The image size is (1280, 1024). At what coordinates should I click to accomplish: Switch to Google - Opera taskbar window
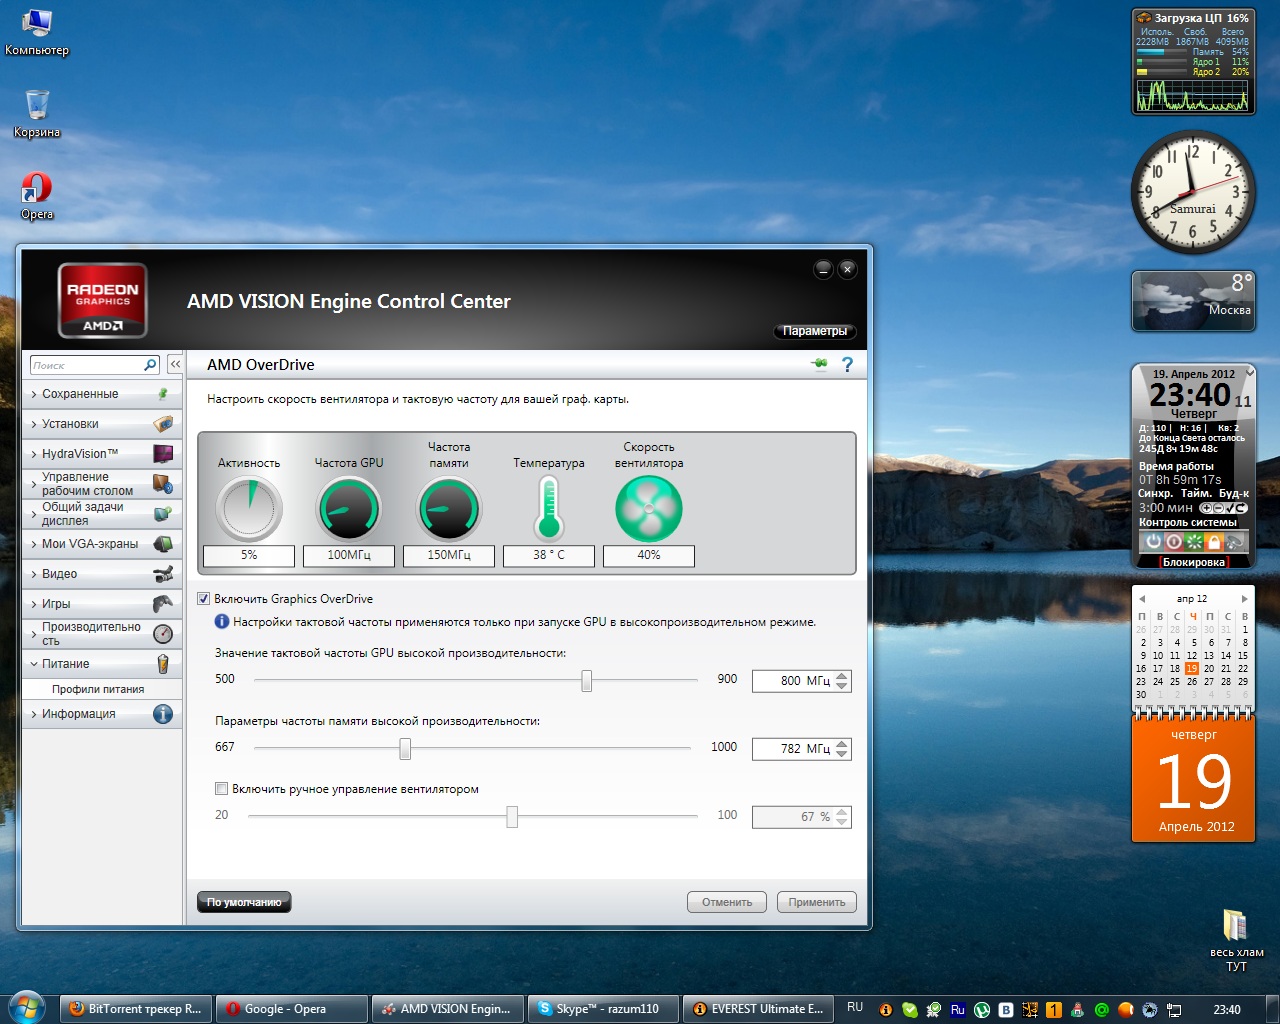292,1009
